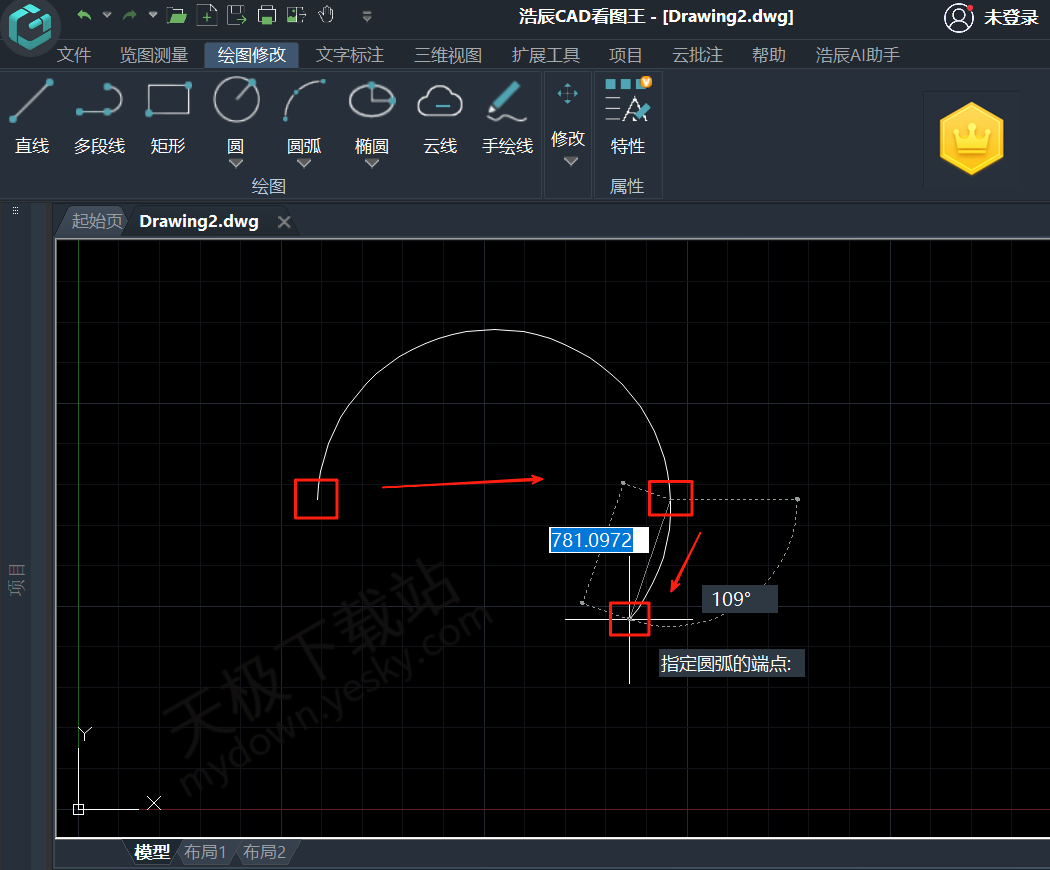Click 未登录 to log in

tap(1010, 17)
